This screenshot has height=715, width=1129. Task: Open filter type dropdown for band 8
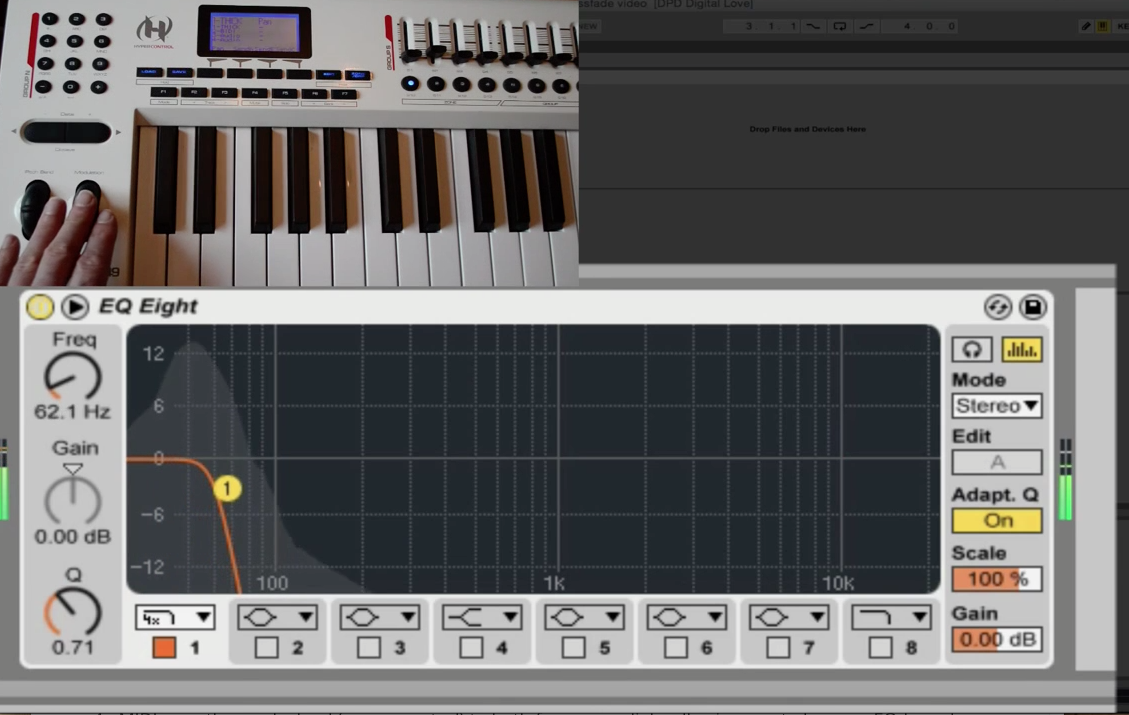(x=891, y=618)
